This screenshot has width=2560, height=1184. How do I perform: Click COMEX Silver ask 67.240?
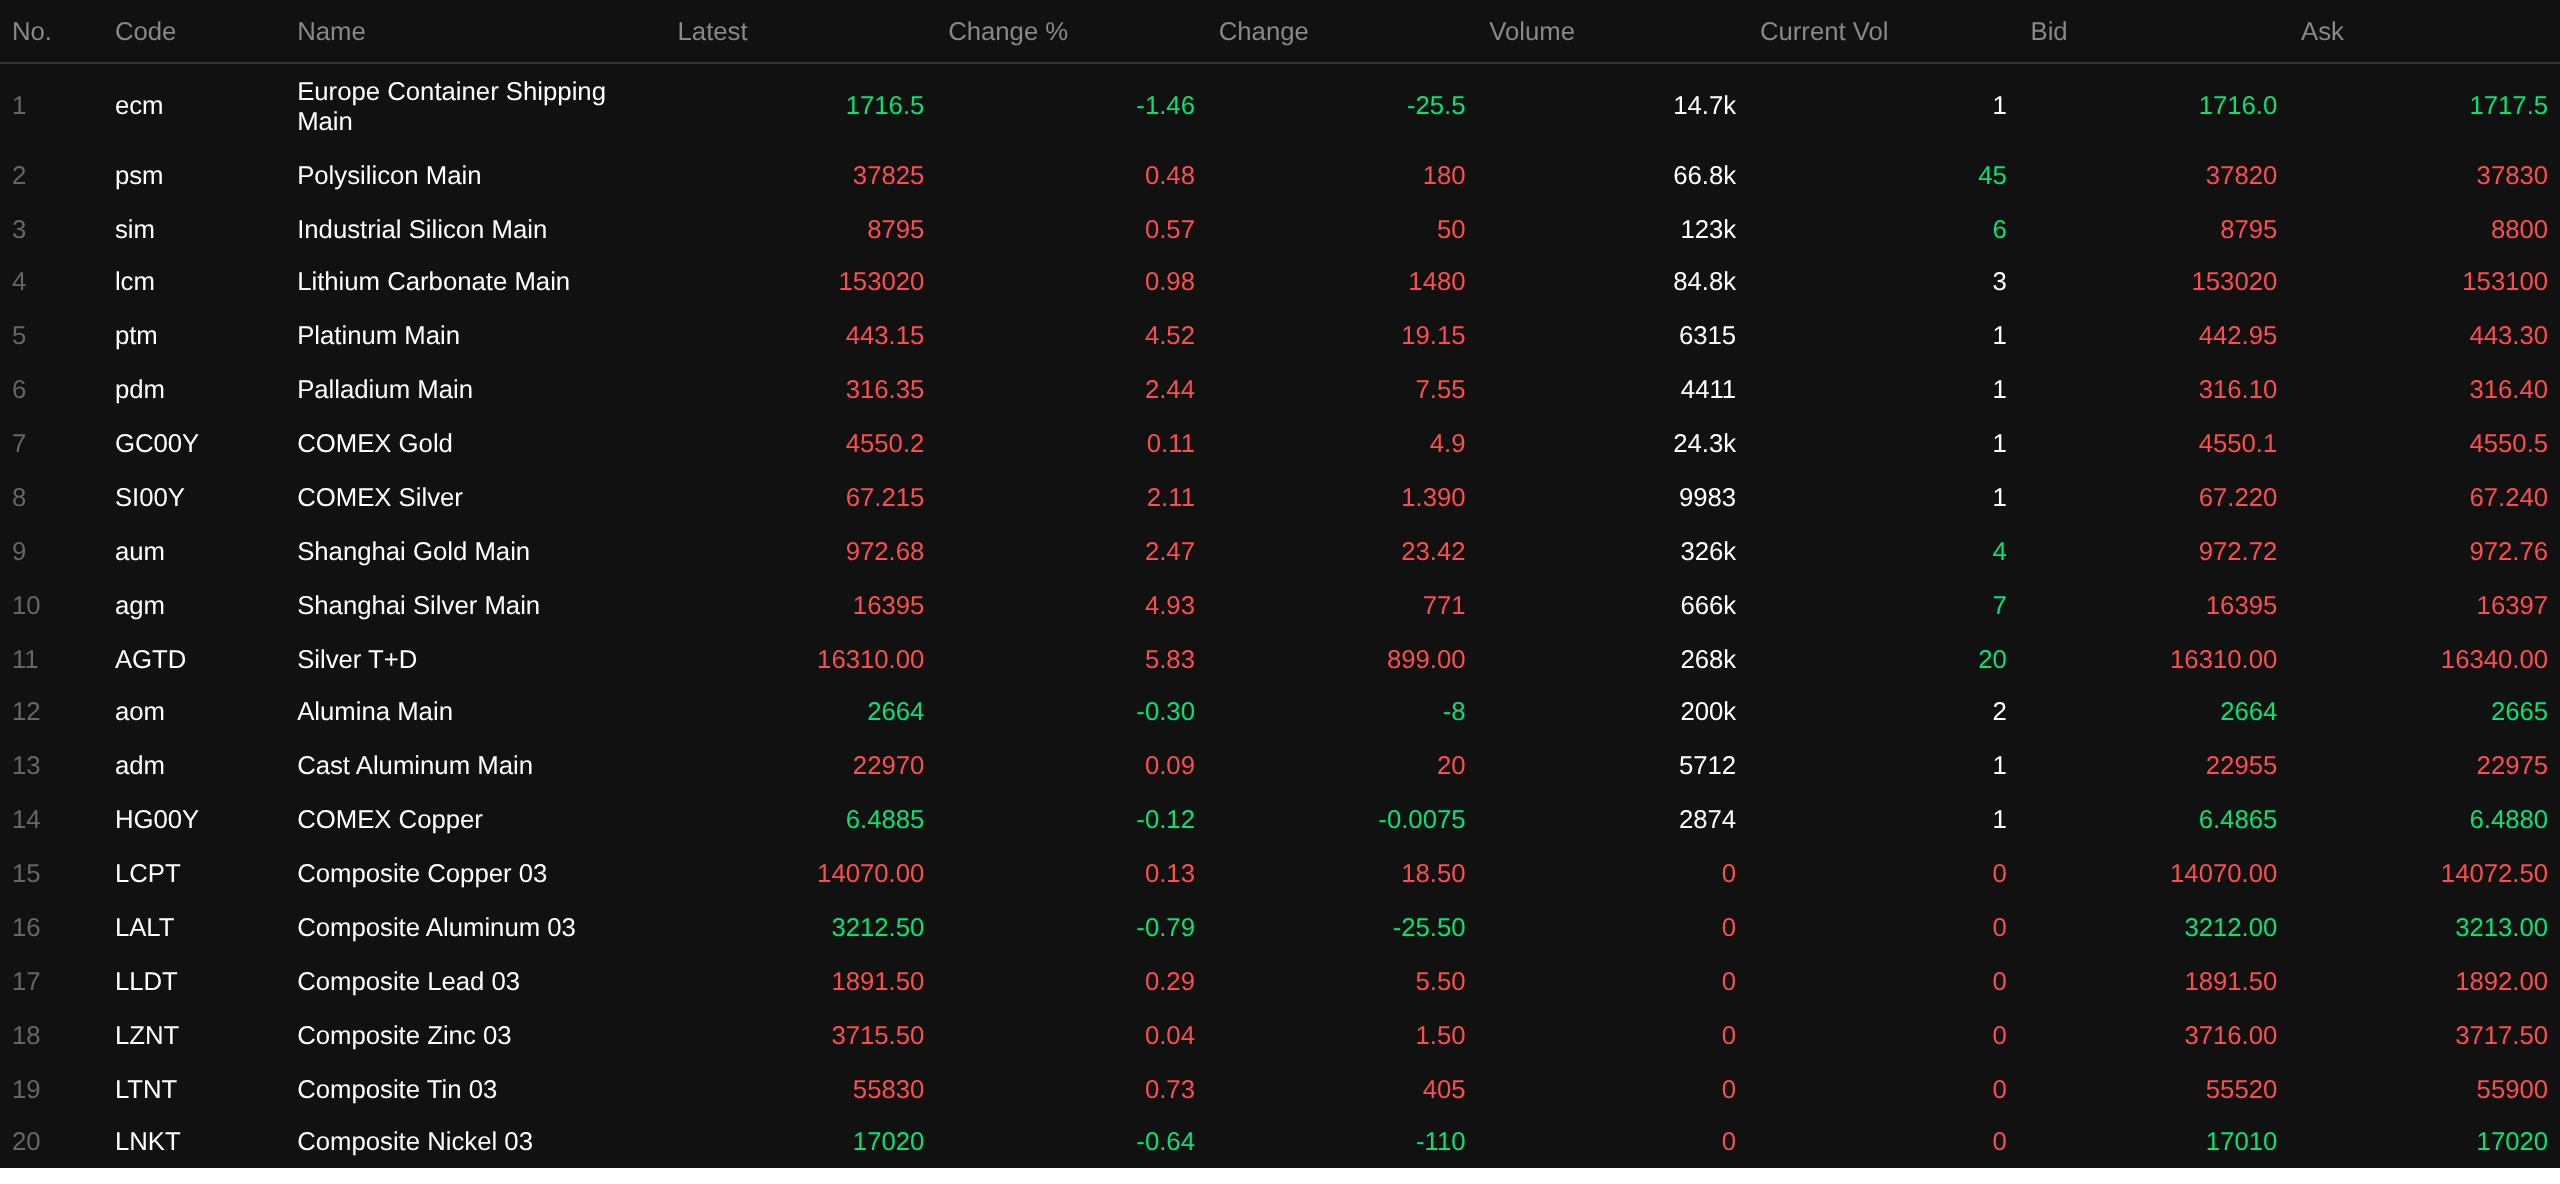tap(2509, 498)
